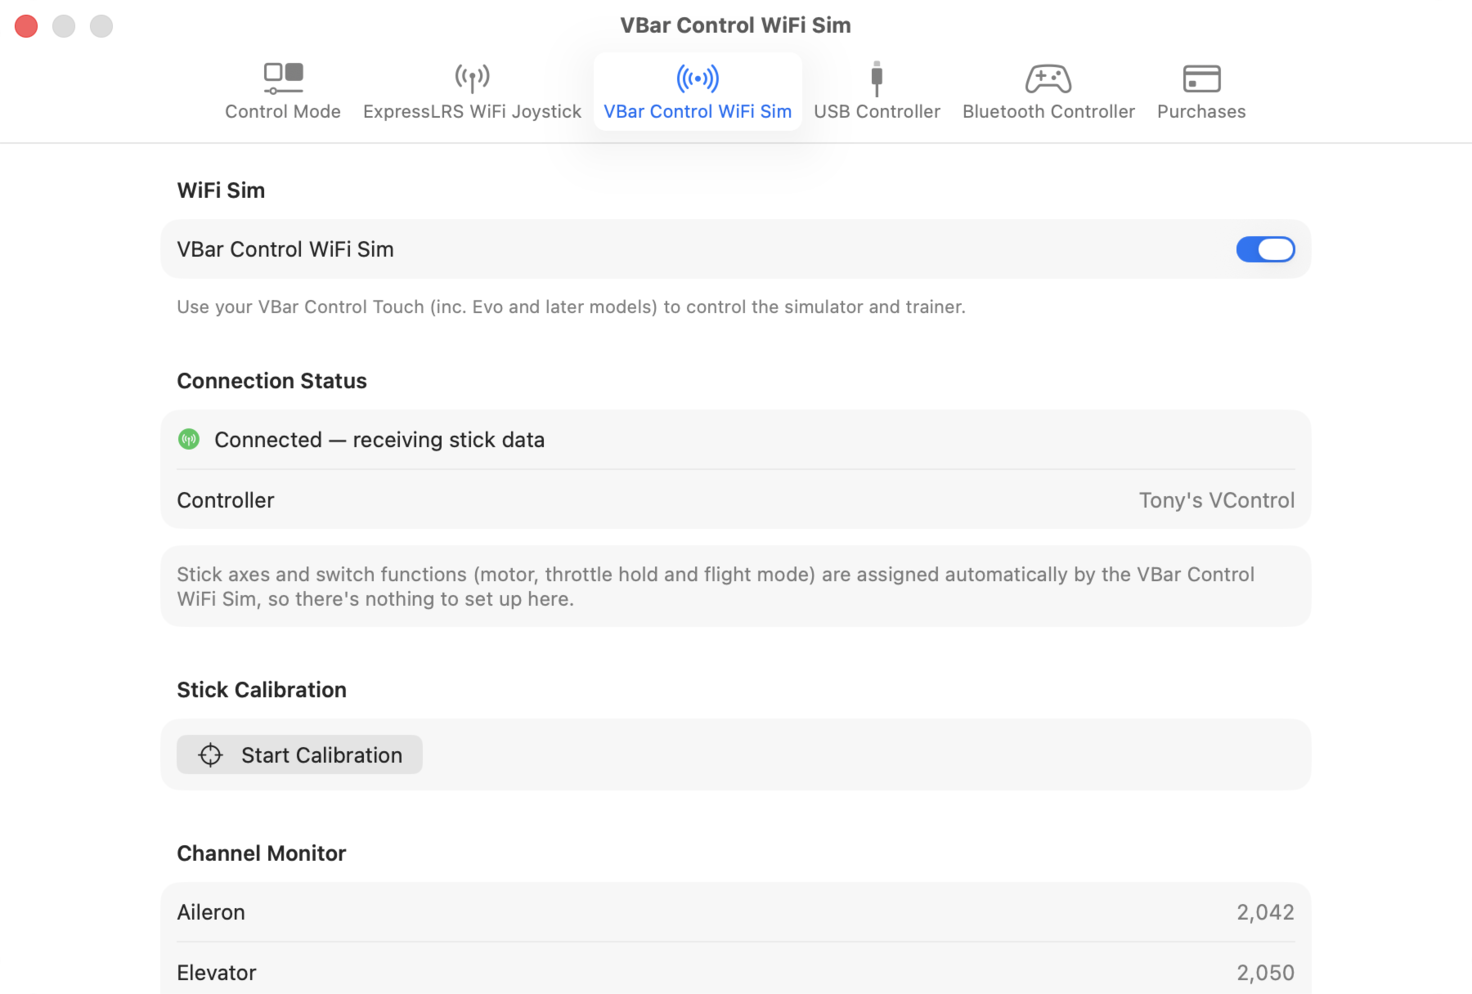Screen dimensions: 1472x994
Task: Click the Elevator value 2,050
Action: pos(1265,973)
